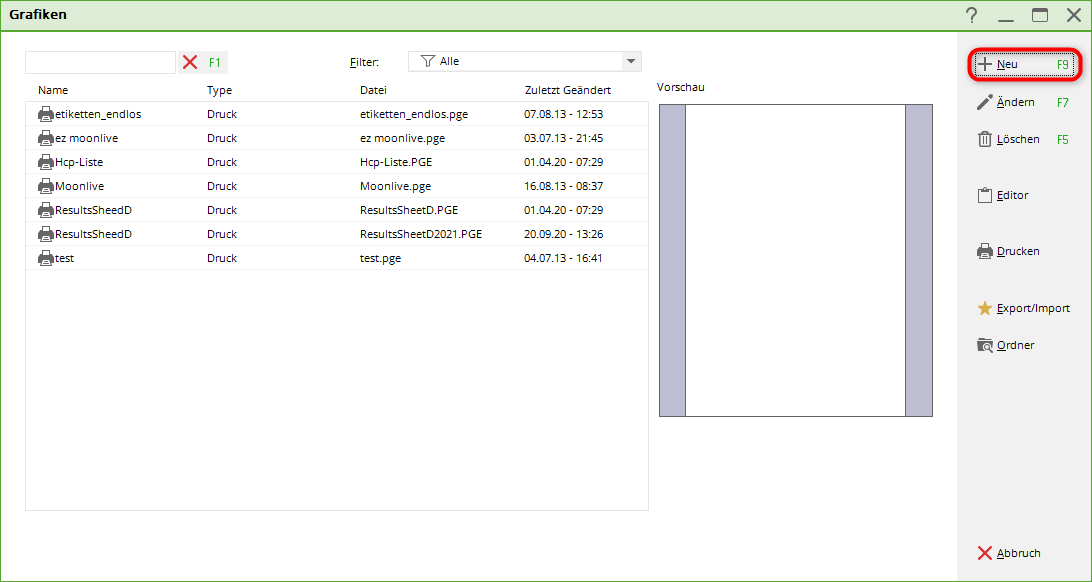Expand the Filter dropdown arrow
The image size is (1092, 582).
[631, 62]
